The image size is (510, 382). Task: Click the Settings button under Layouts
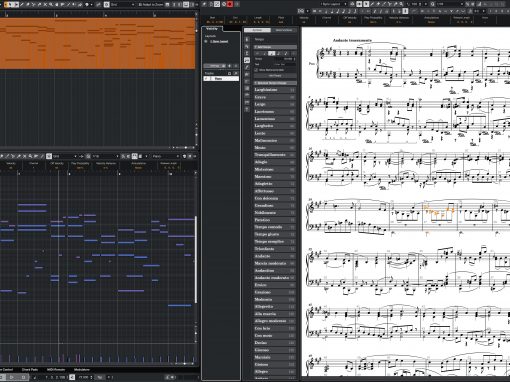pyautogui.click(x=215, y=66)
